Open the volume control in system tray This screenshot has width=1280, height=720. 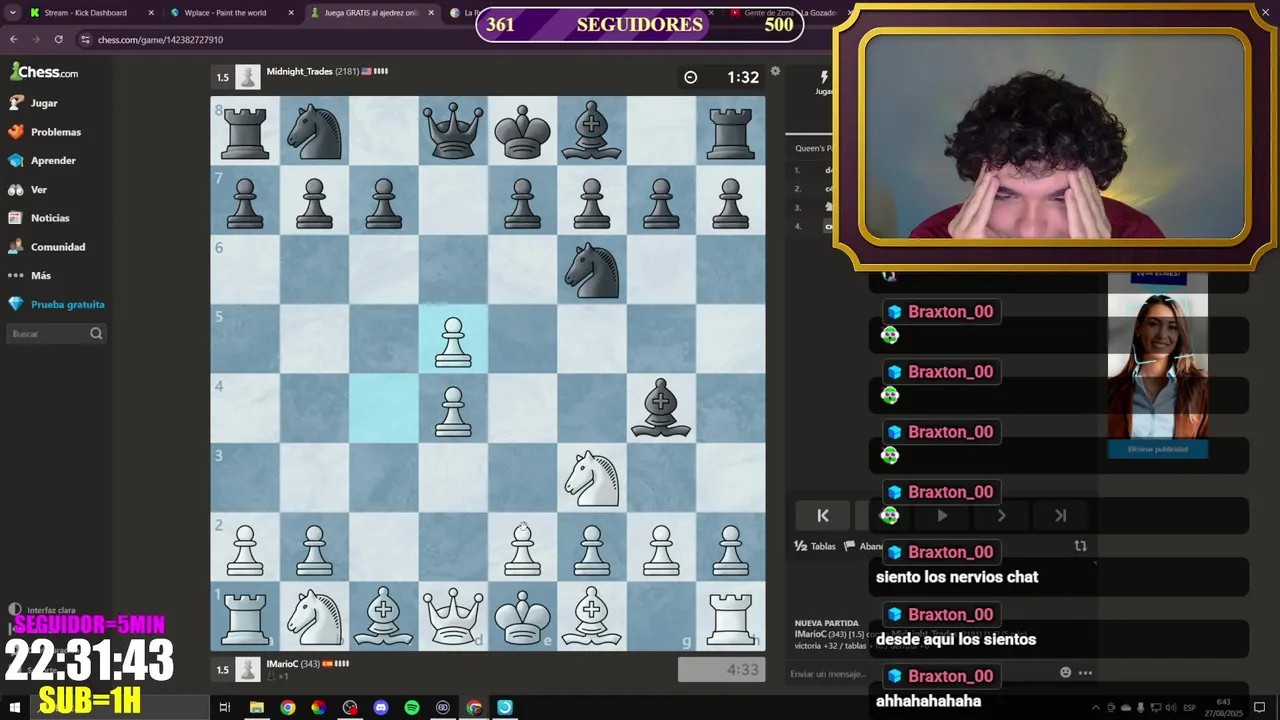(x=1171, y=708)
